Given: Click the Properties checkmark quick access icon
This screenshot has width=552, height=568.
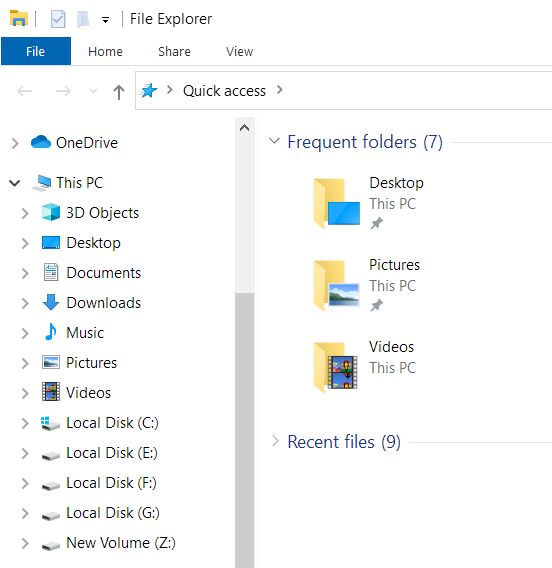Looking at the screenshot, I should tap(58, 19).
